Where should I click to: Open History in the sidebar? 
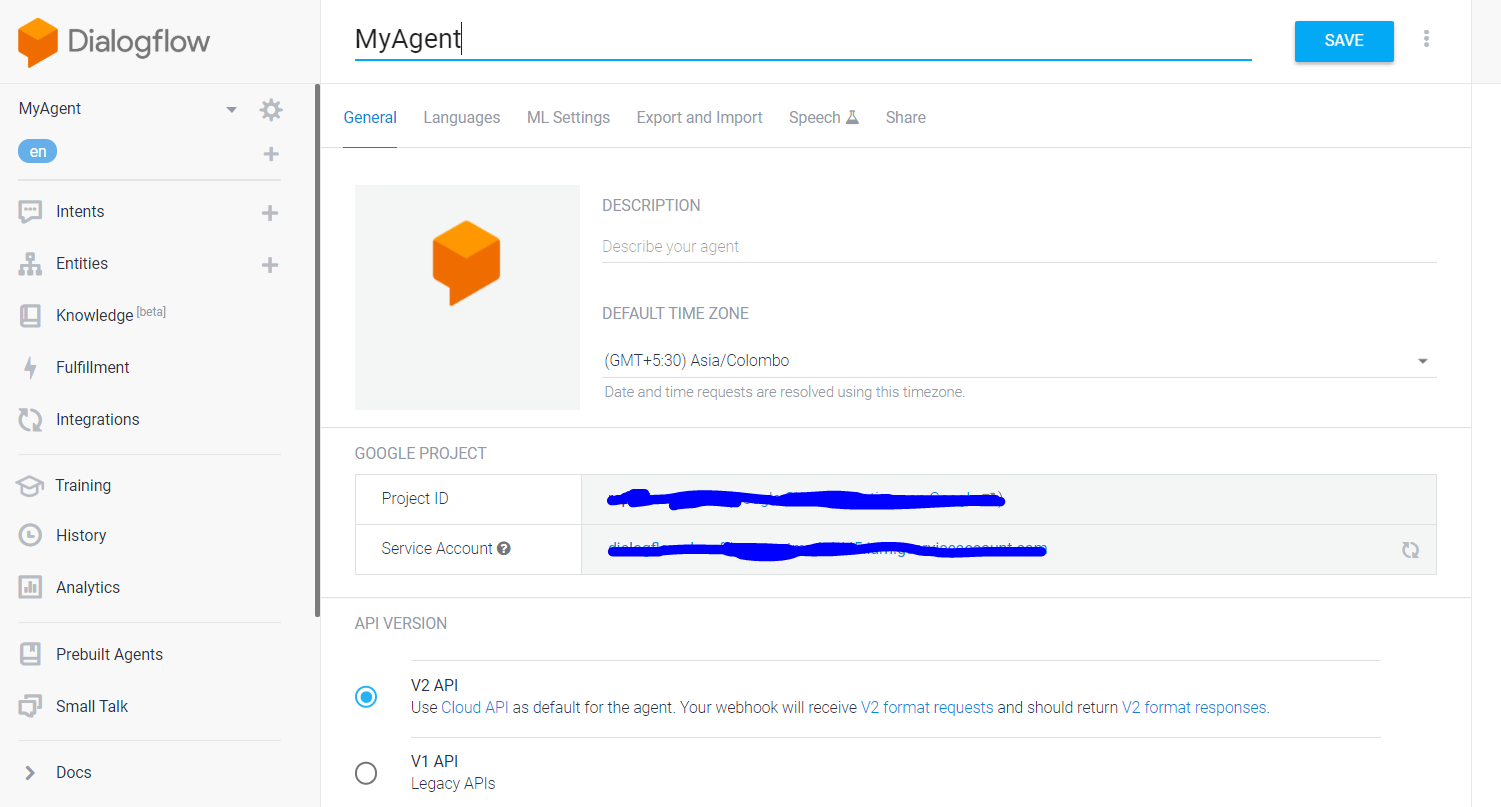81,536
